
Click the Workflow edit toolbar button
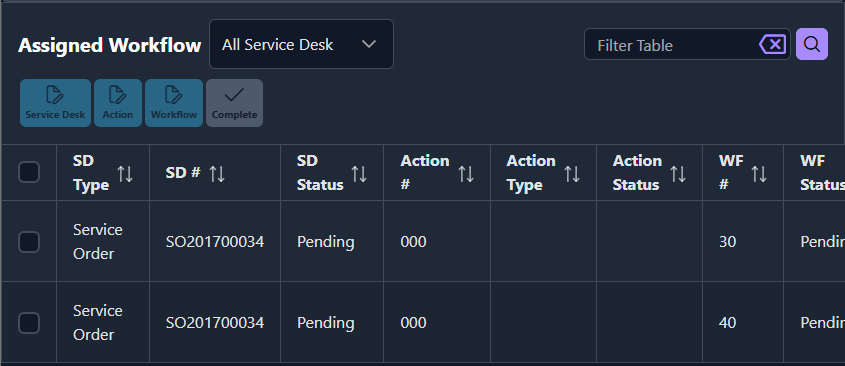174,103
